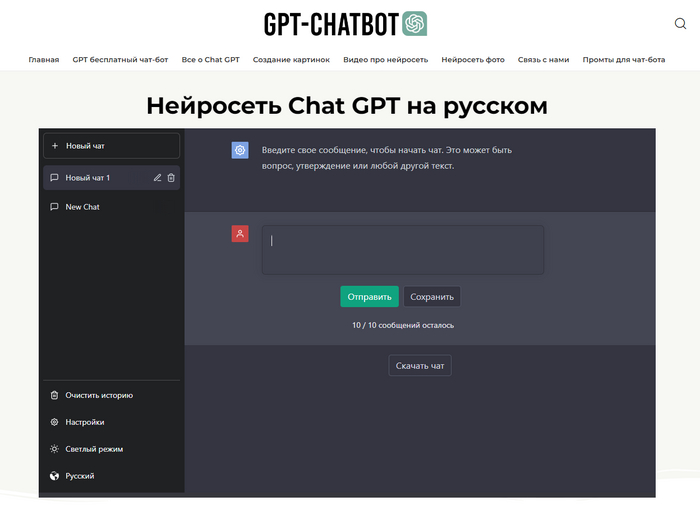The width and height of the screenshot is (700, 515).
Task: Open Видео про нейросеть page
Action: click(x=385, y=59)
